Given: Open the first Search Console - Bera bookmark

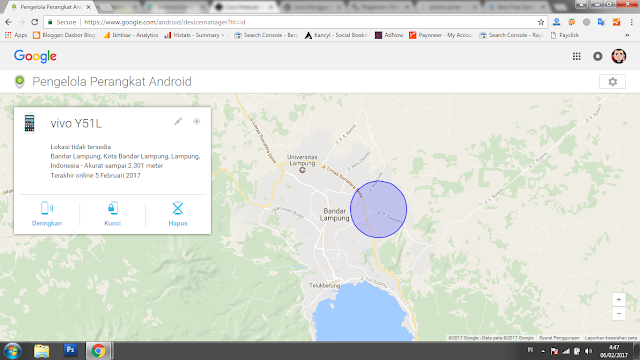Looking at the screenshot, I should [266, 35].
